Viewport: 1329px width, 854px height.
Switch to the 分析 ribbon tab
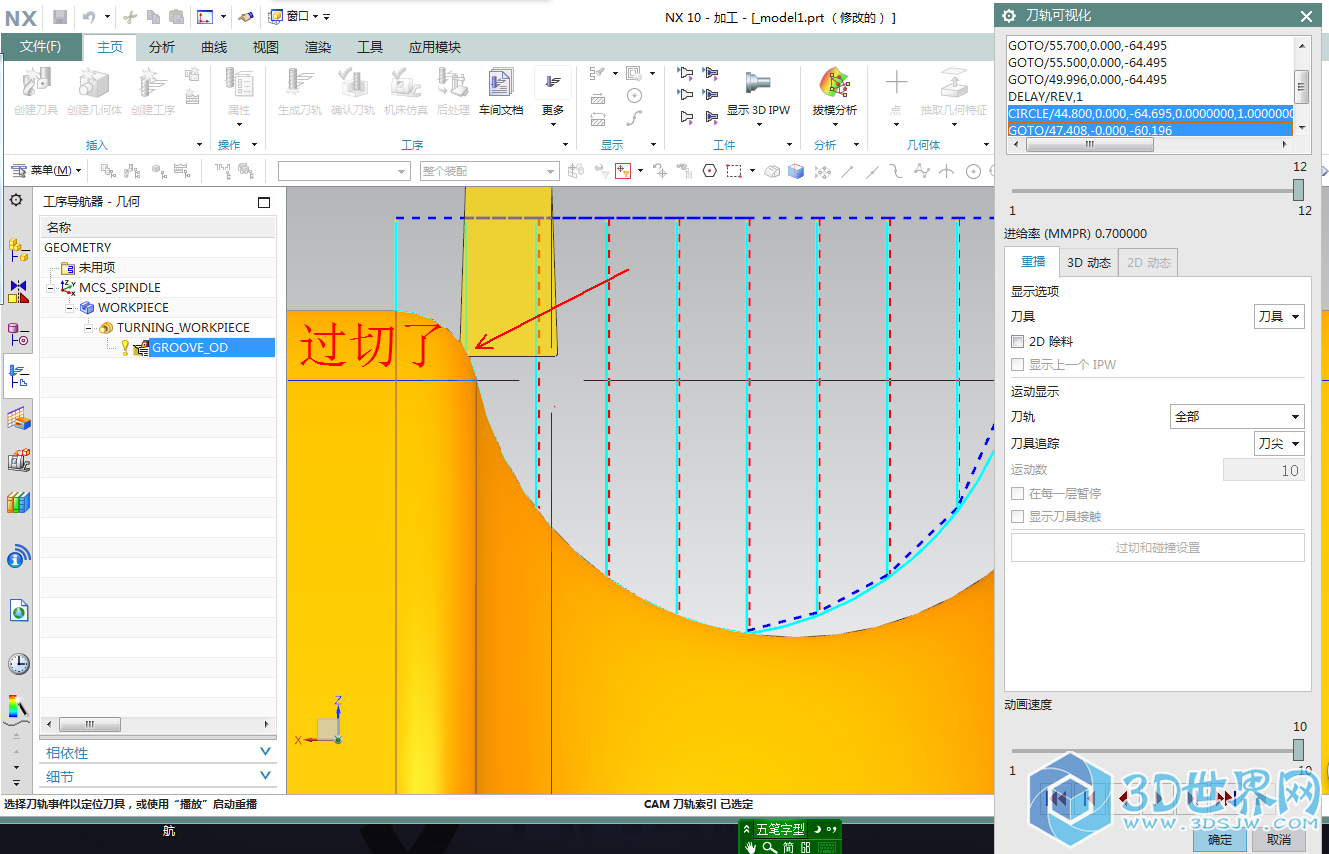[x=162, y=47]
